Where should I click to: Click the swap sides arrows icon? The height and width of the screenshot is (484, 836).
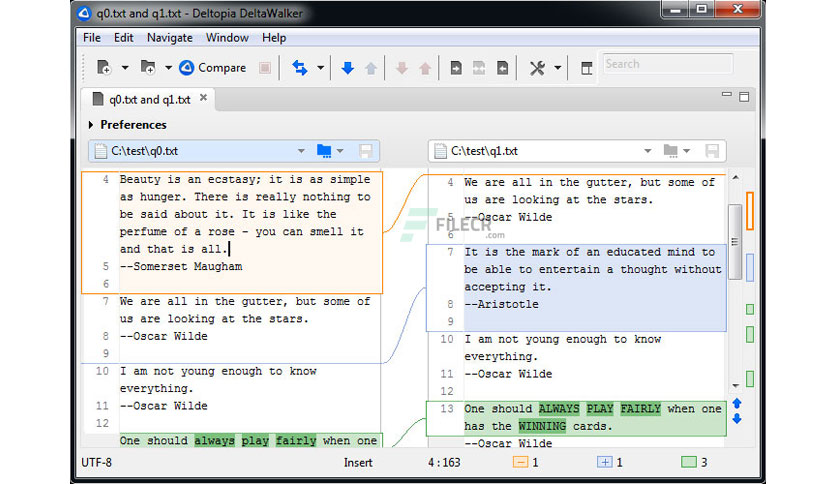pyautogui.click(x=300, y=68)
